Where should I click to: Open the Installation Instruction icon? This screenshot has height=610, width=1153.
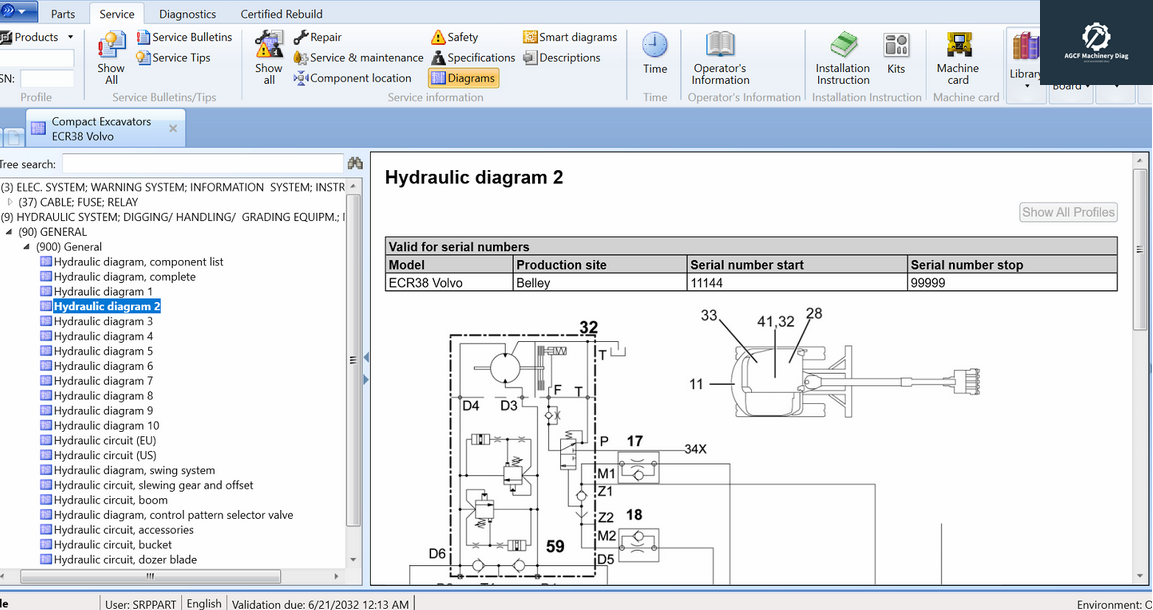coord(842,46)
